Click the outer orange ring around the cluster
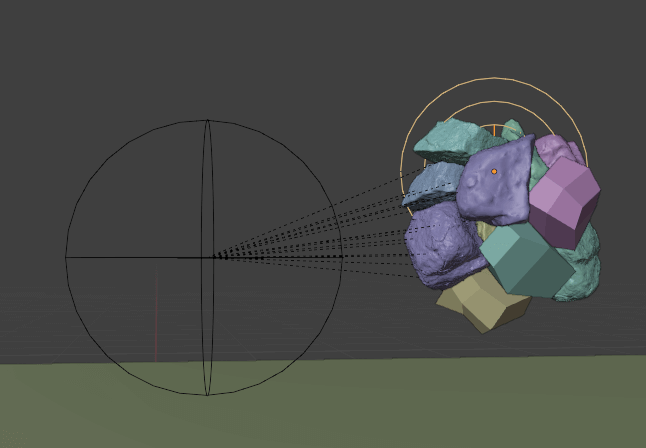 tap(496, 79)
